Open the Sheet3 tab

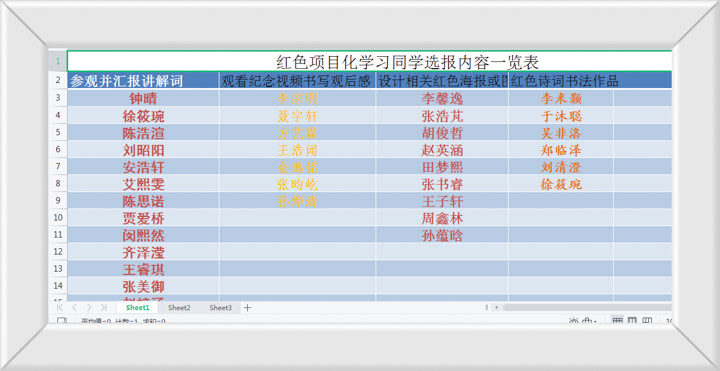(220, 308)
